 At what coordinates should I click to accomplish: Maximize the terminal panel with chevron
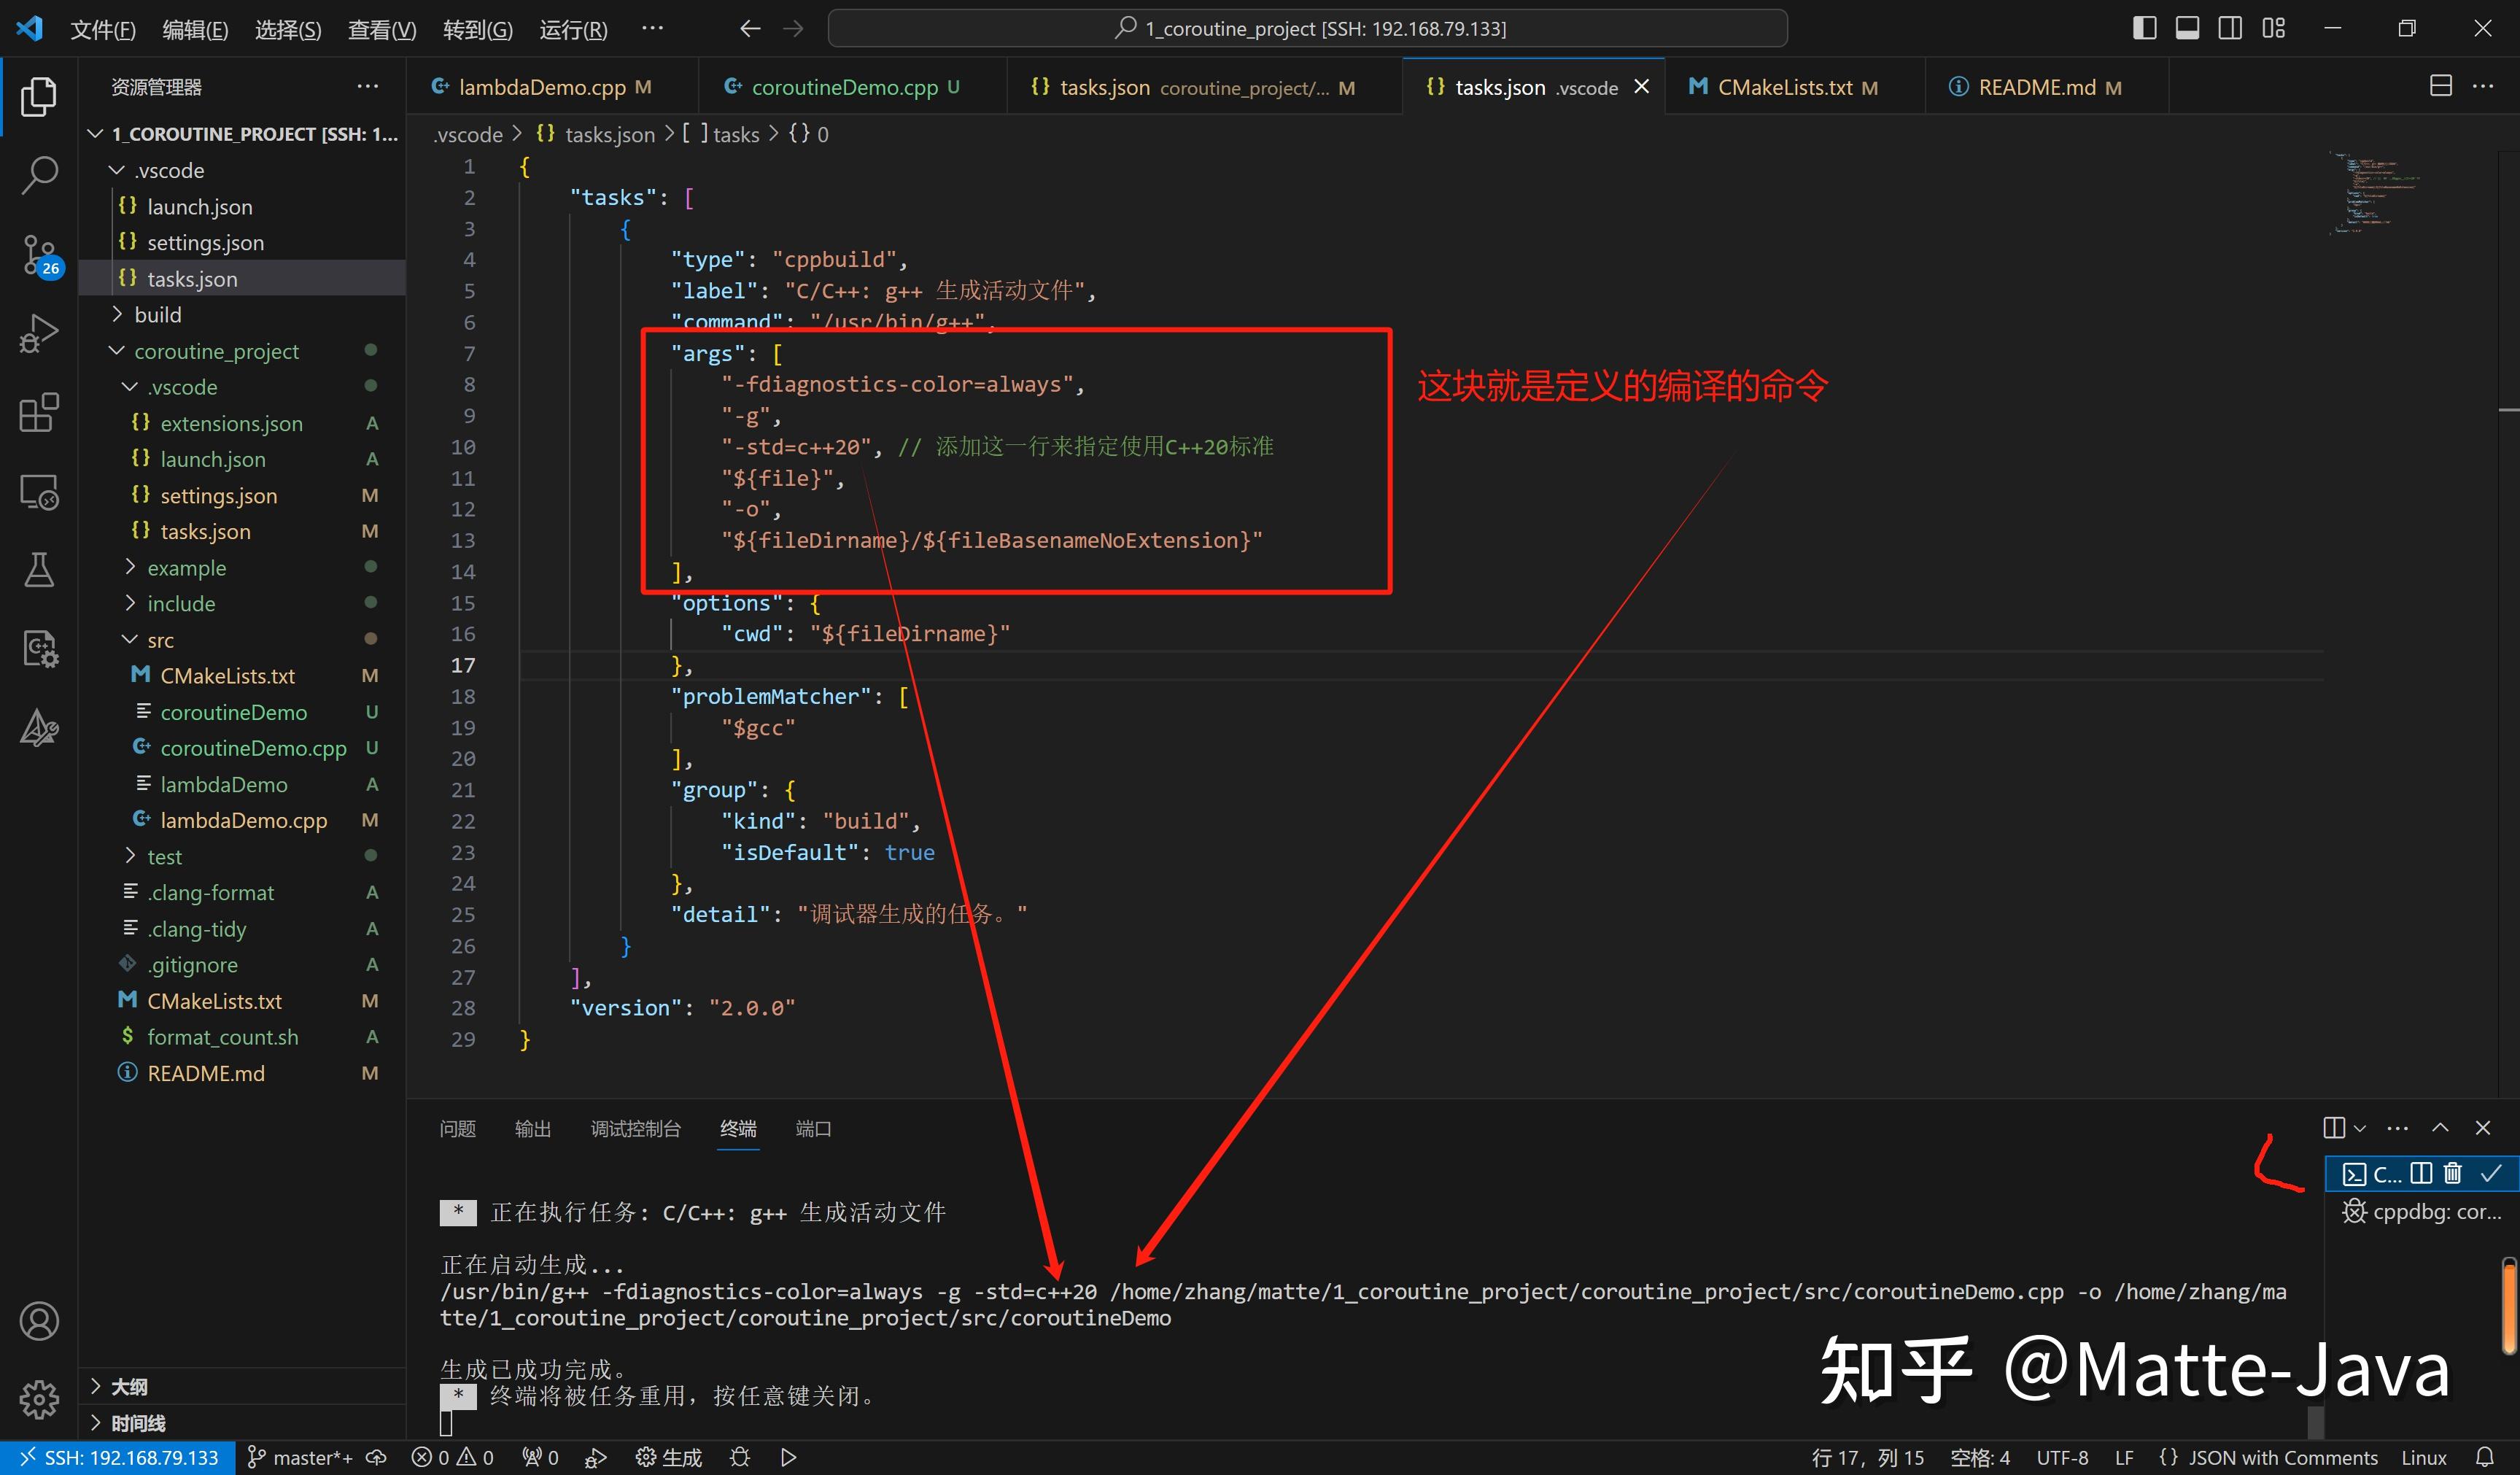2441,1128
